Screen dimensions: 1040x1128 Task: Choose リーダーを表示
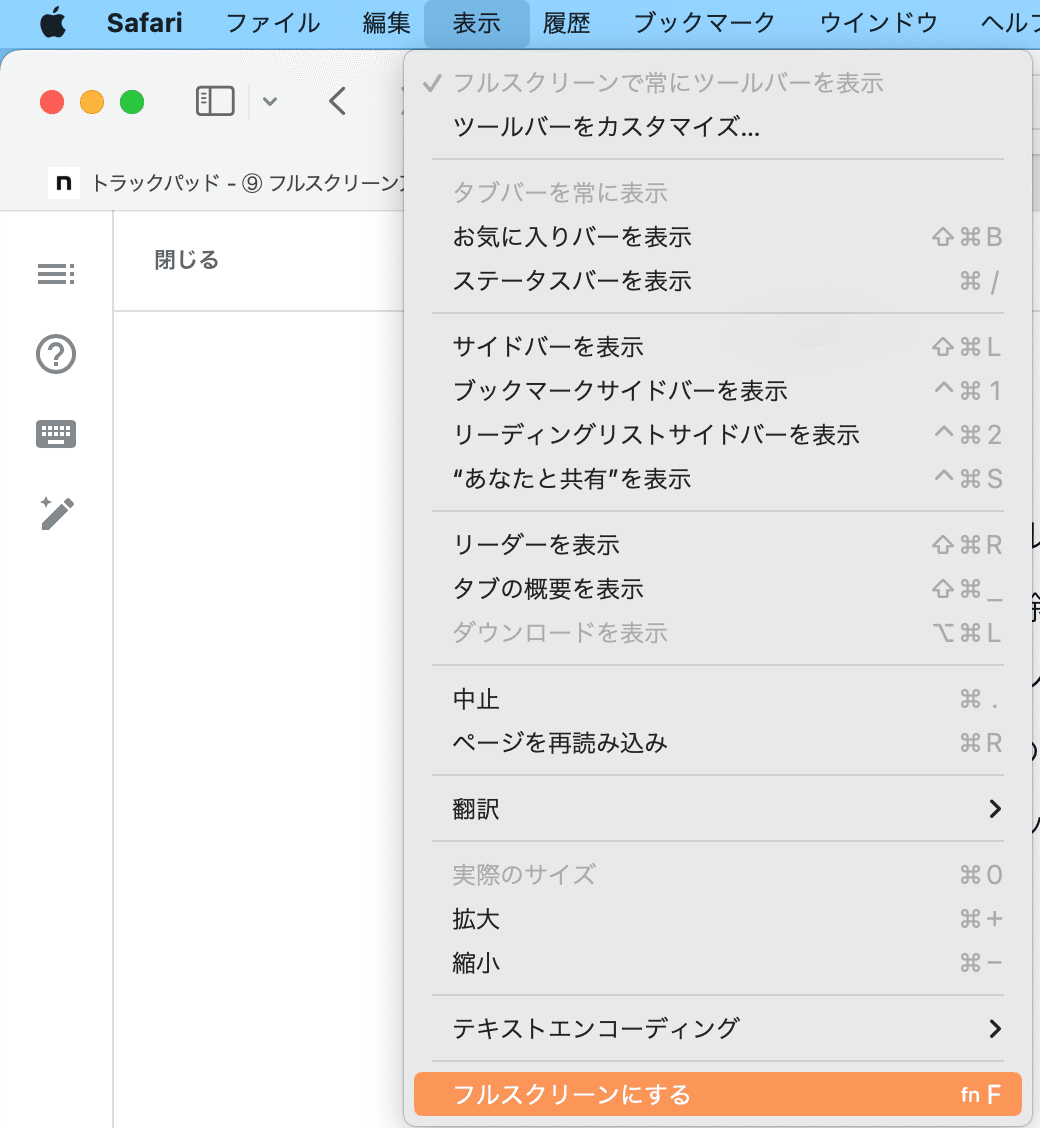718,545
